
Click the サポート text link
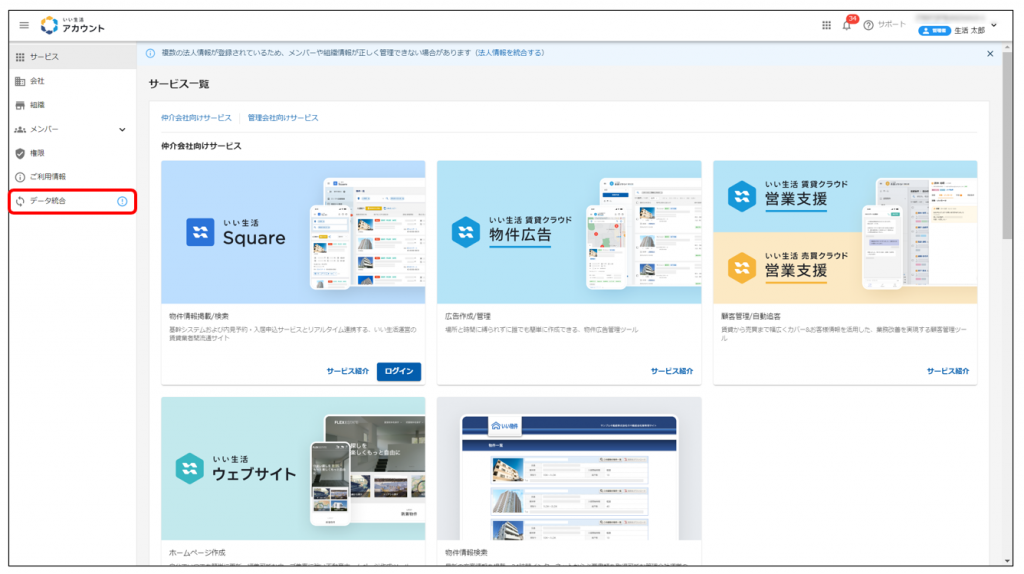click(x=891, y=25)
